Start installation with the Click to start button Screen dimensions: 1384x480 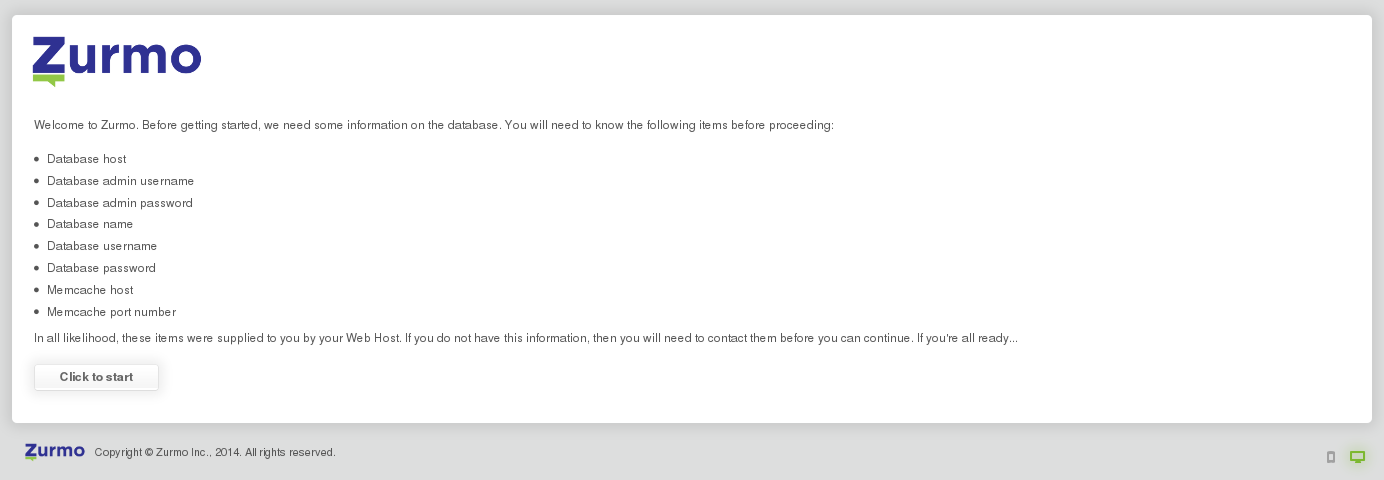(x=96, y=377)
